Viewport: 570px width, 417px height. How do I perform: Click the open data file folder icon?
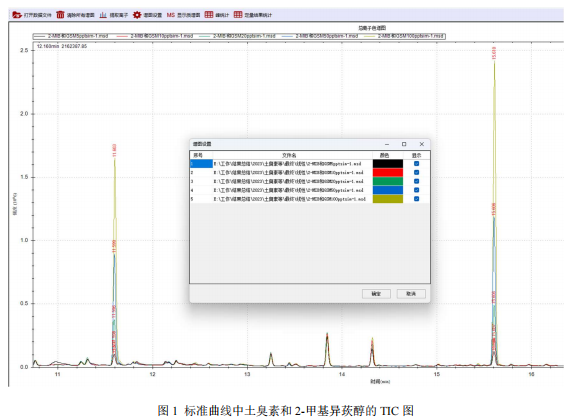pyautogui.click(x=17, y=15)
